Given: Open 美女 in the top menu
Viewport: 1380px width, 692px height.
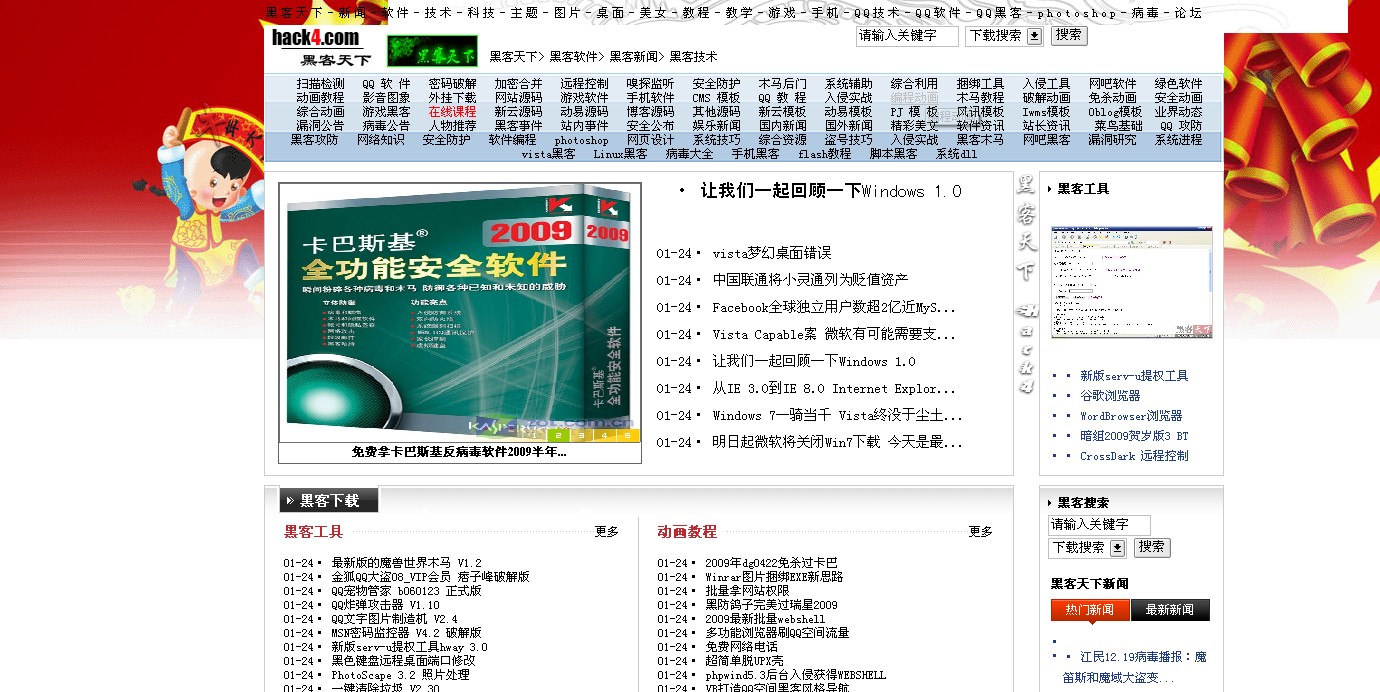Looking at the screenshot, I should [653, 13].
